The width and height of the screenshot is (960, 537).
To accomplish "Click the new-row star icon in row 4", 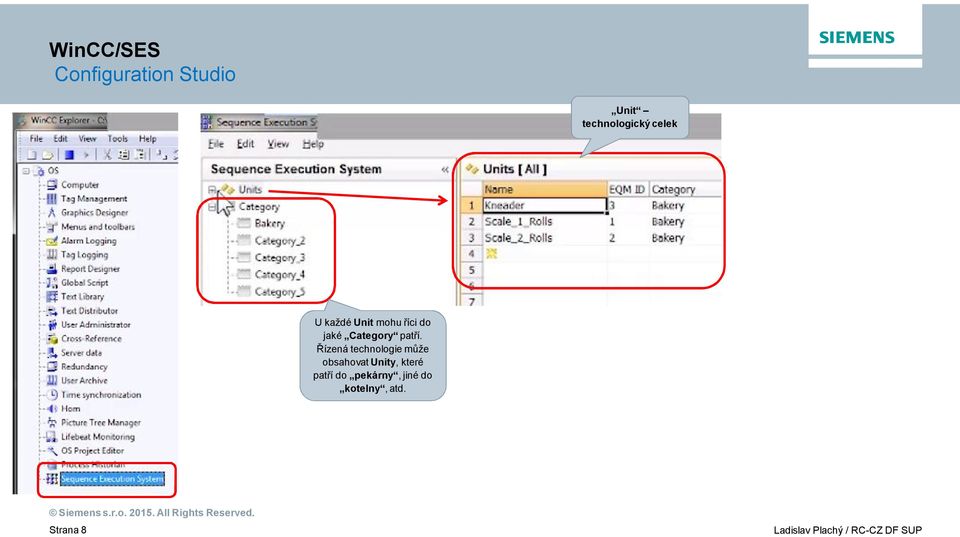I will pos(491,253).
